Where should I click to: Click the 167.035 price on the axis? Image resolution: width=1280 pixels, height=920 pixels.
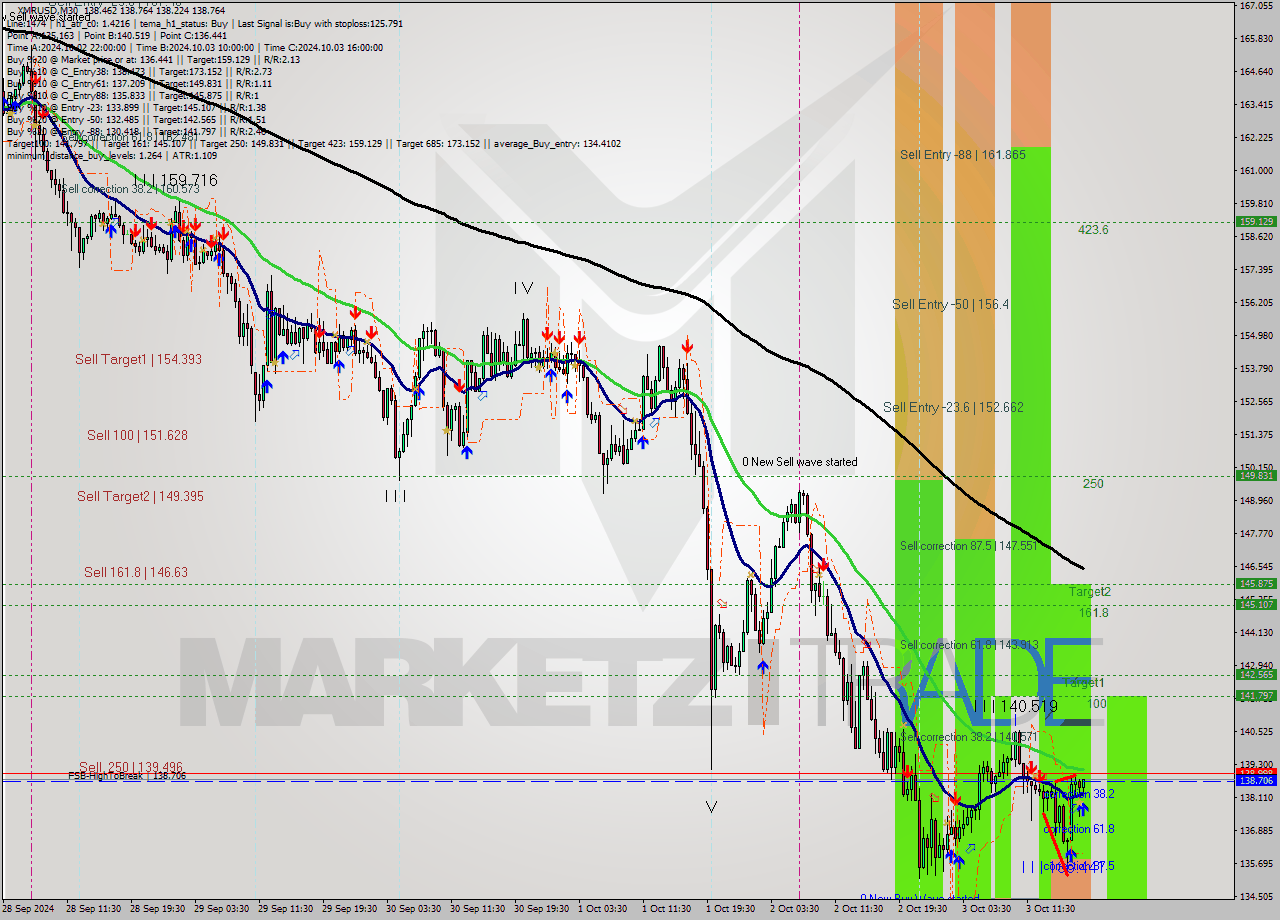pyautogui.click(x=1256, y=6)
